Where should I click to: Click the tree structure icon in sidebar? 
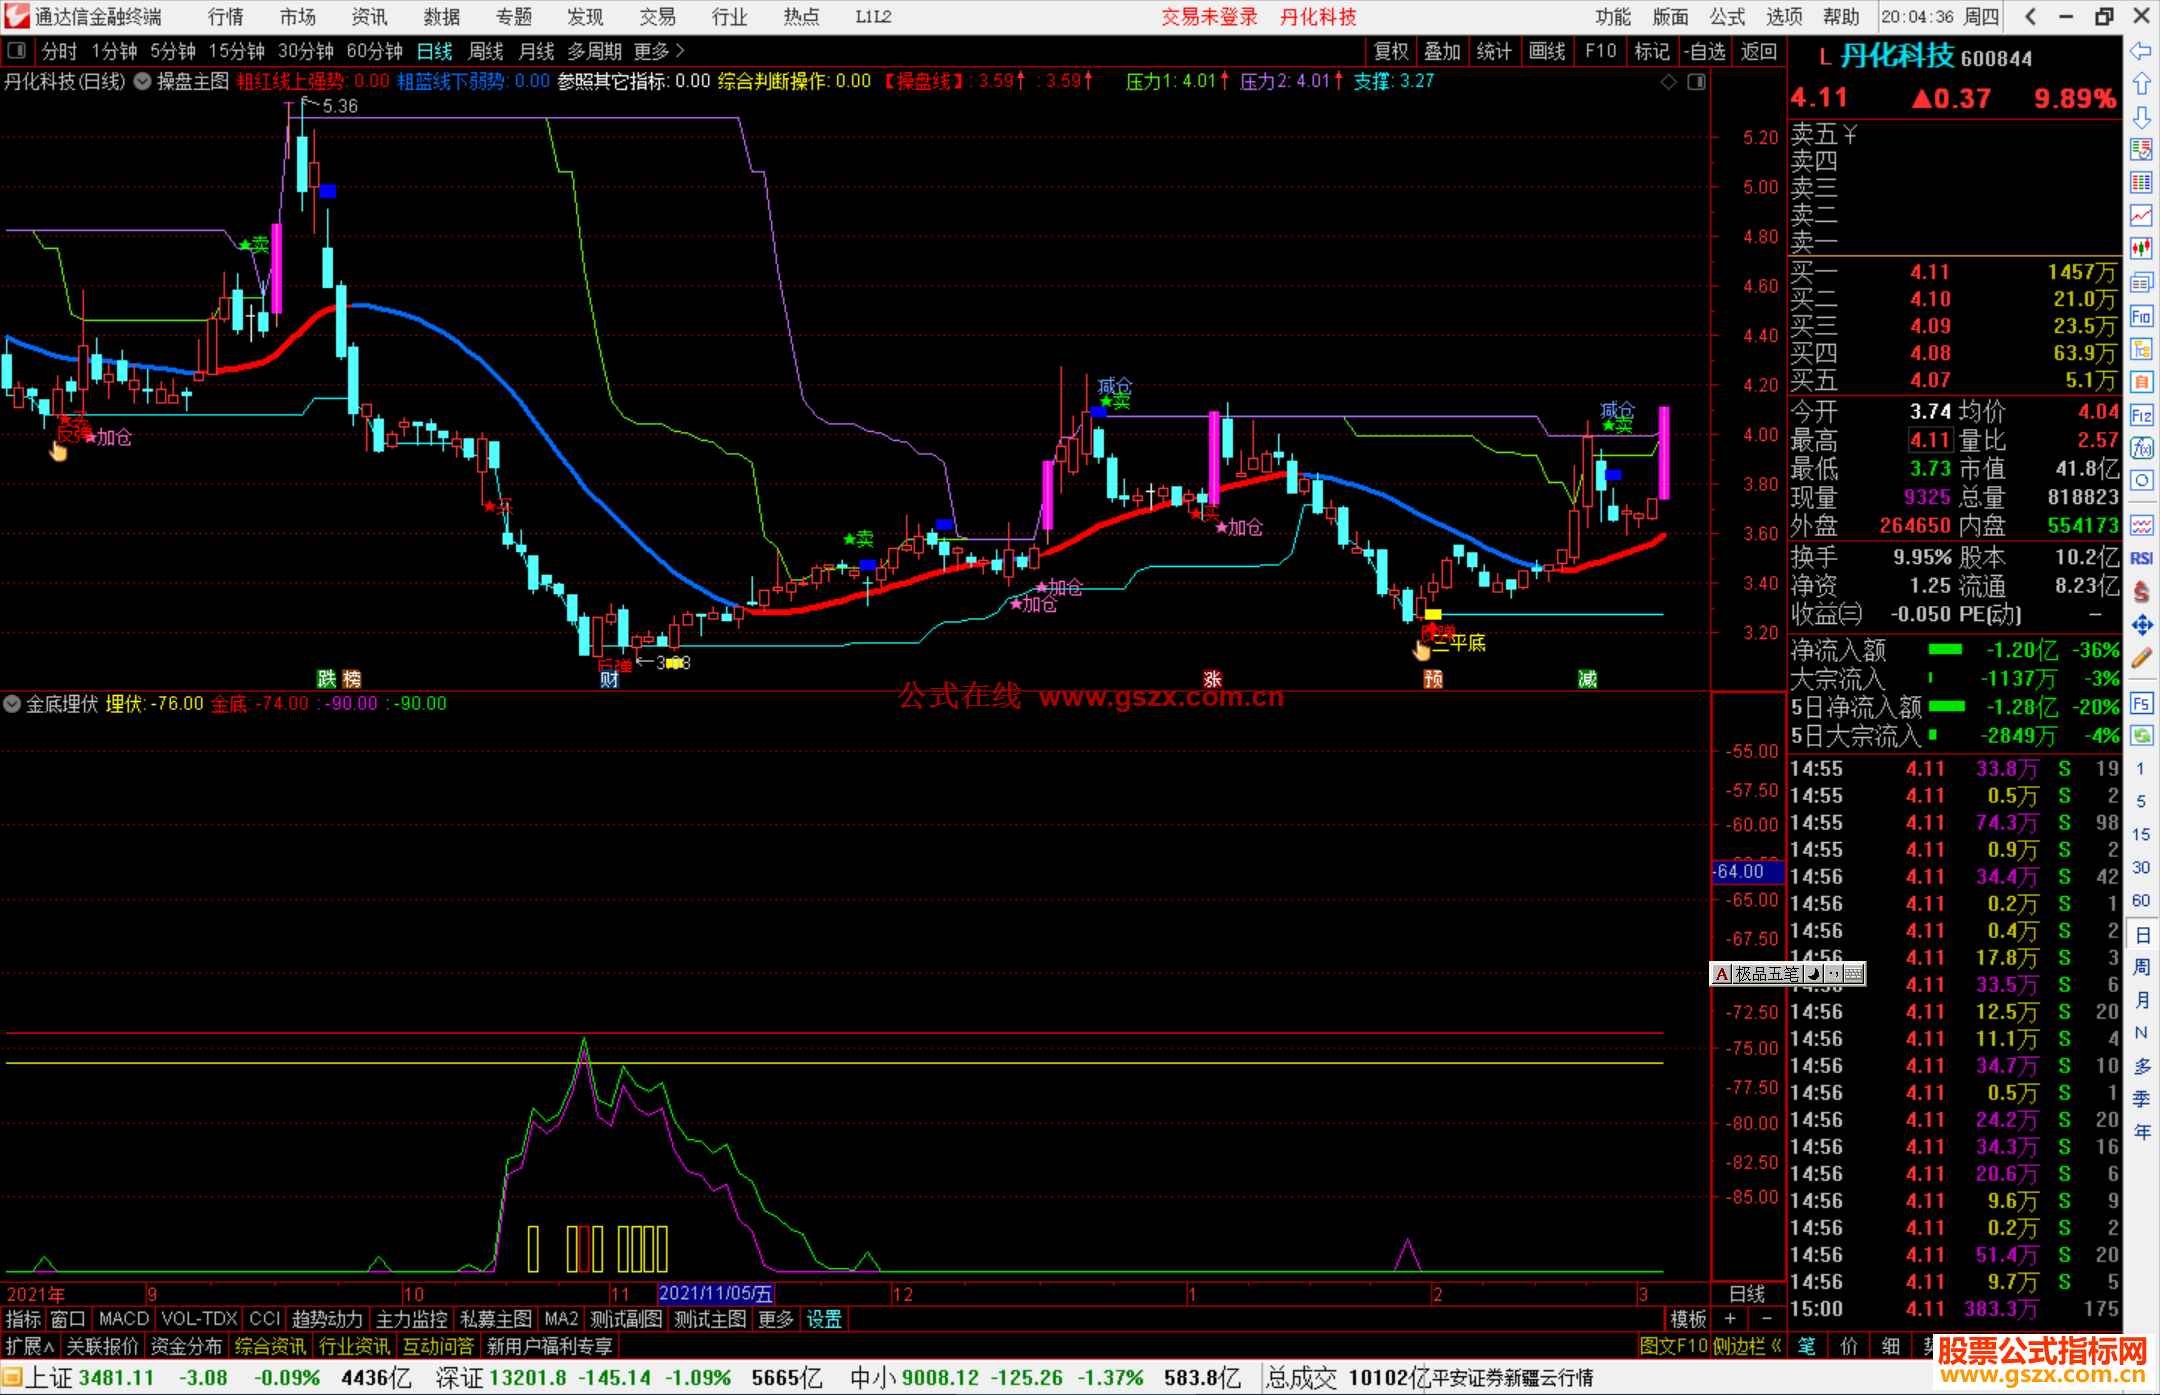(x=2141, y=349)
